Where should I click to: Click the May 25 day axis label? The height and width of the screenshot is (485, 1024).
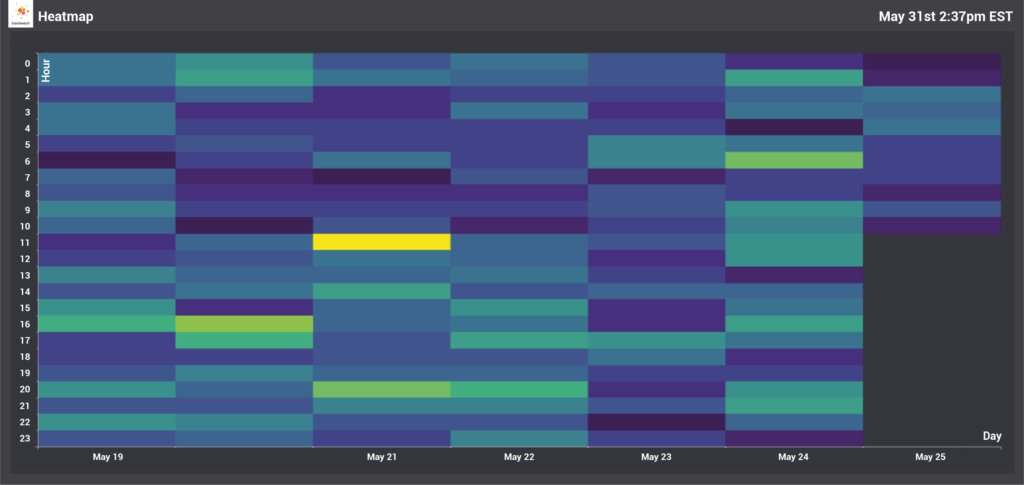(x=930, y=457)
